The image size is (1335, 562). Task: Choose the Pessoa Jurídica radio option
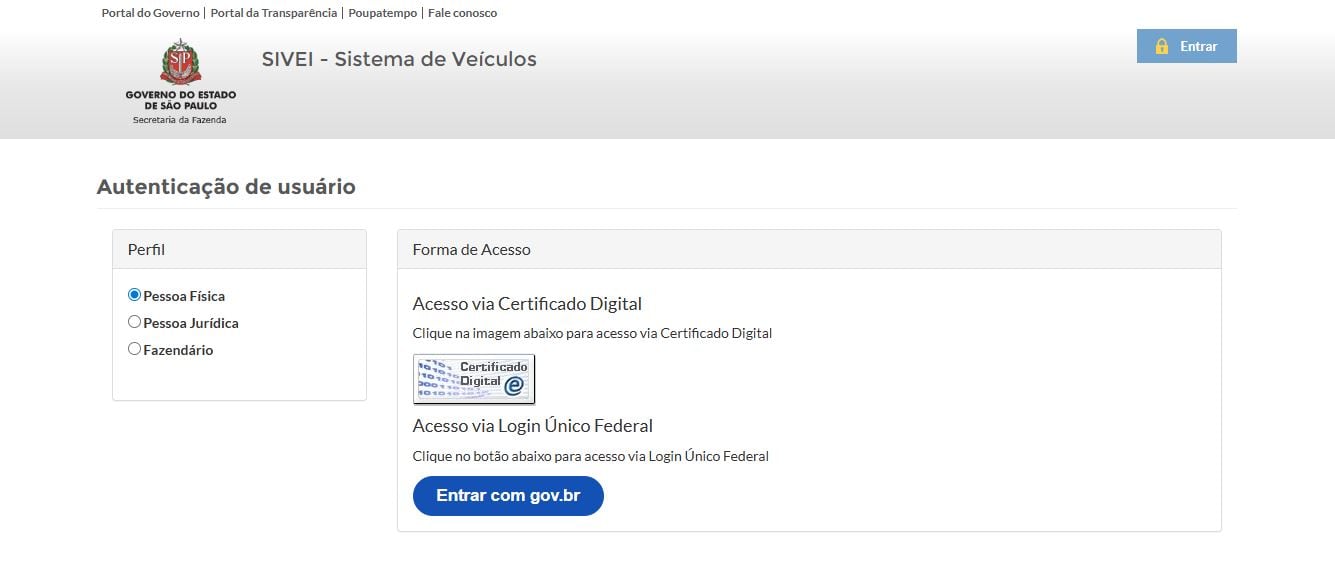(x=135, y=322)
